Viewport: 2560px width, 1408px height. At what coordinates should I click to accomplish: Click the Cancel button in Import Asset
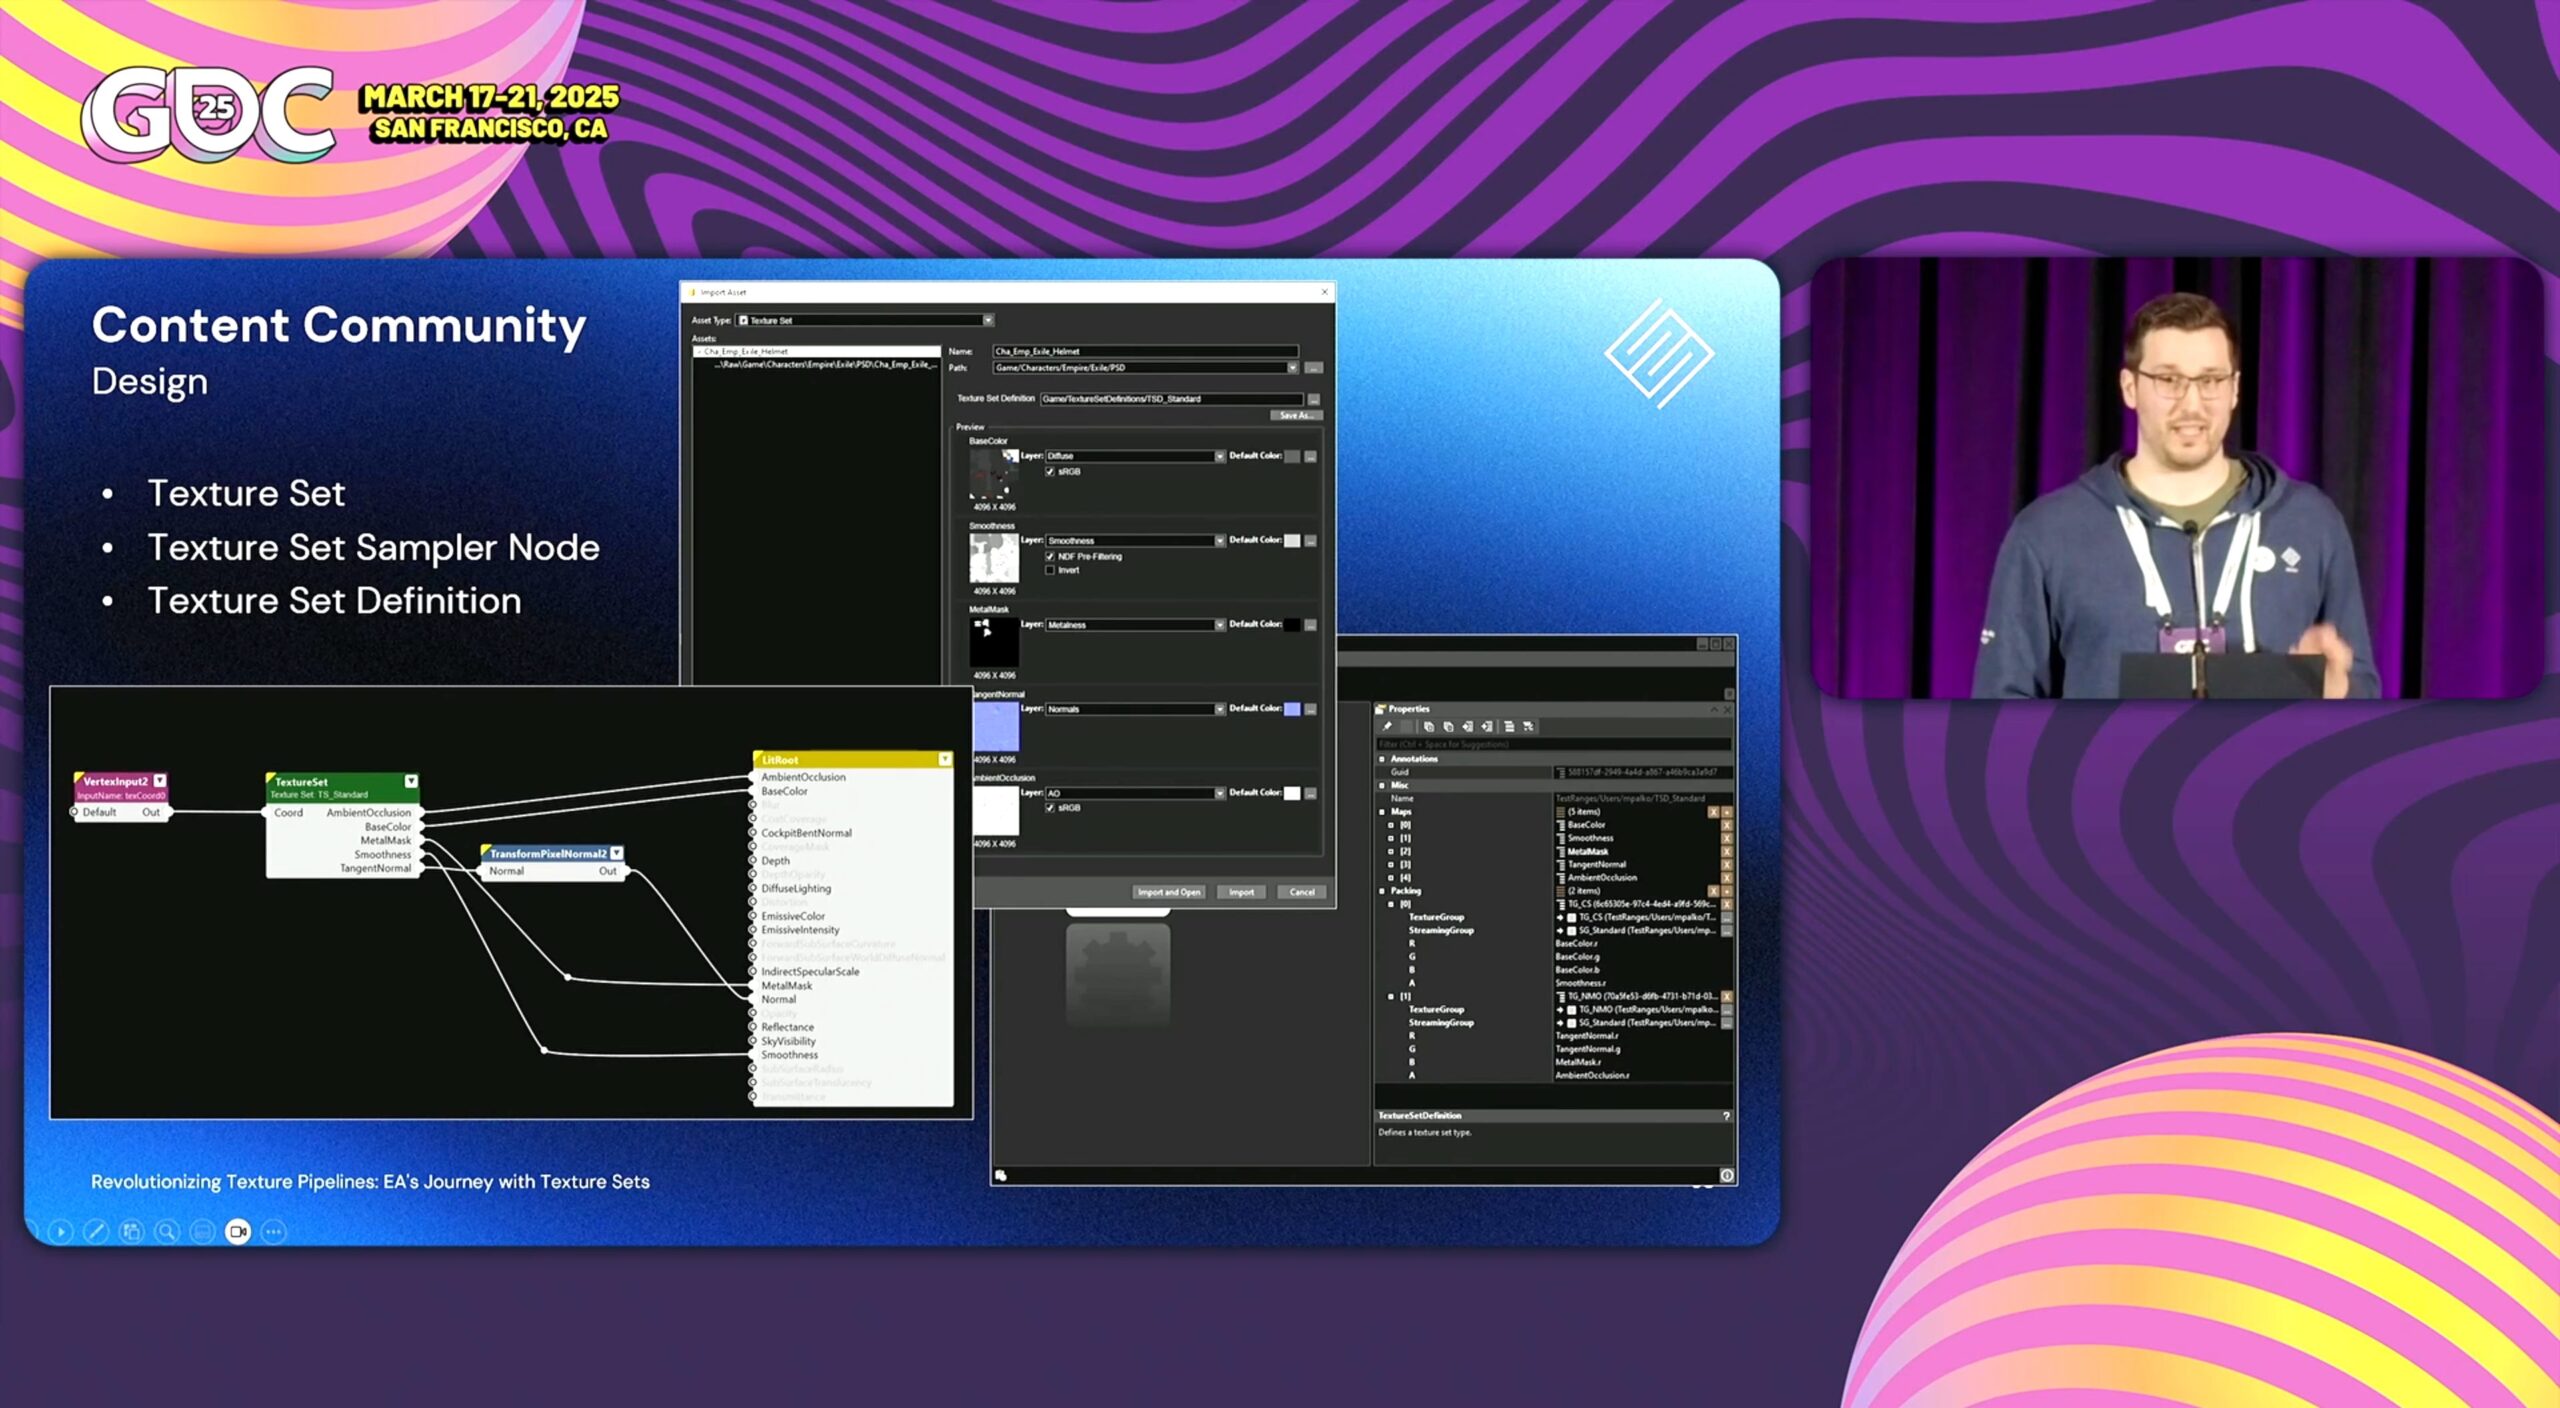tap(1301, 892)
